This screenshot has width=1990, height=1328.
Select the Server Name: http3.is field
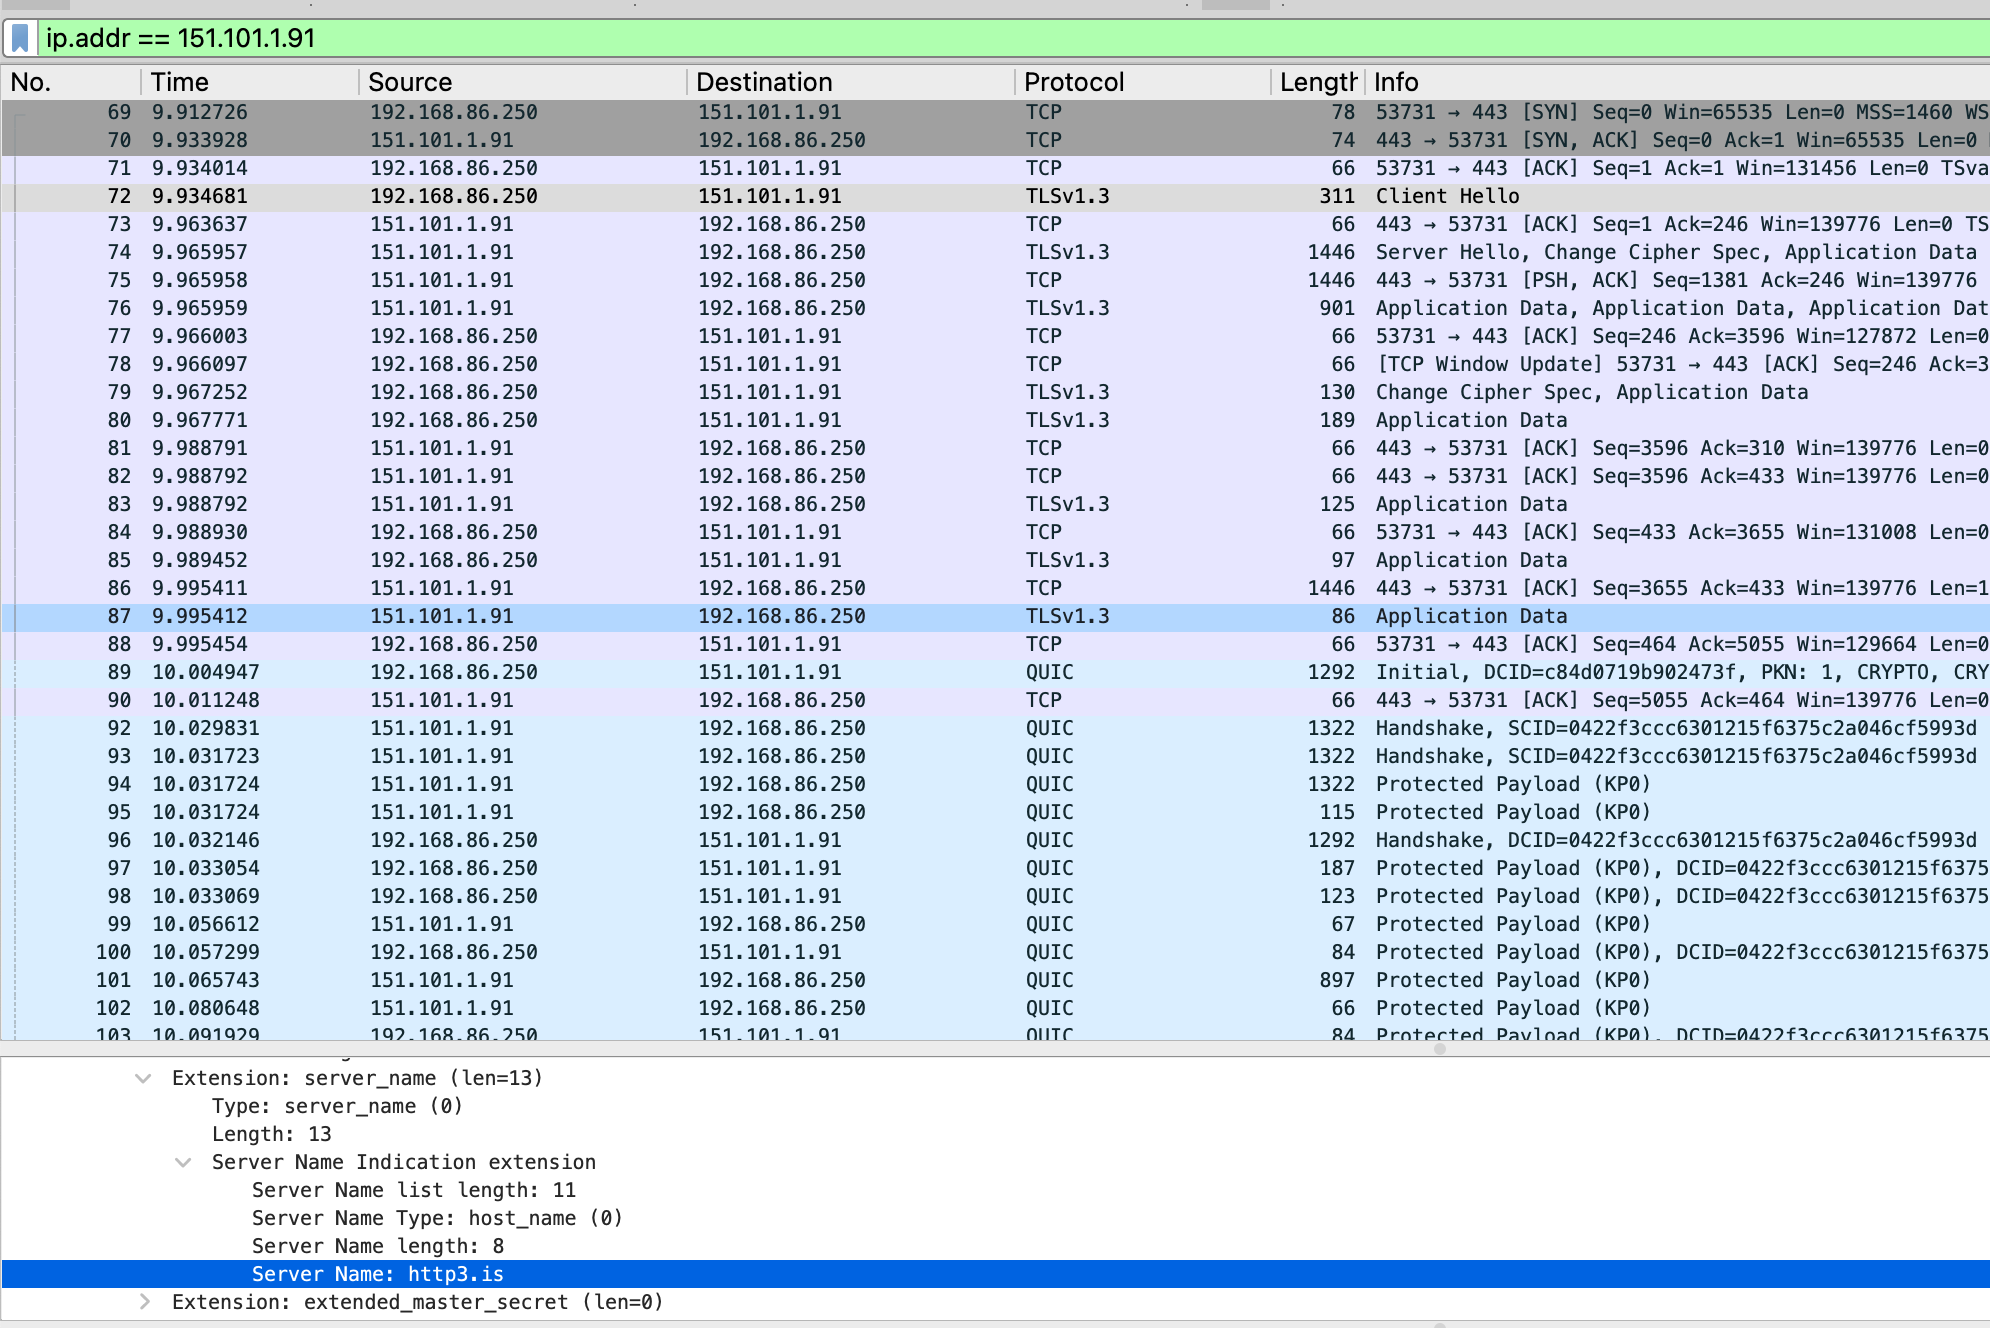click(x=378, y=1274)
